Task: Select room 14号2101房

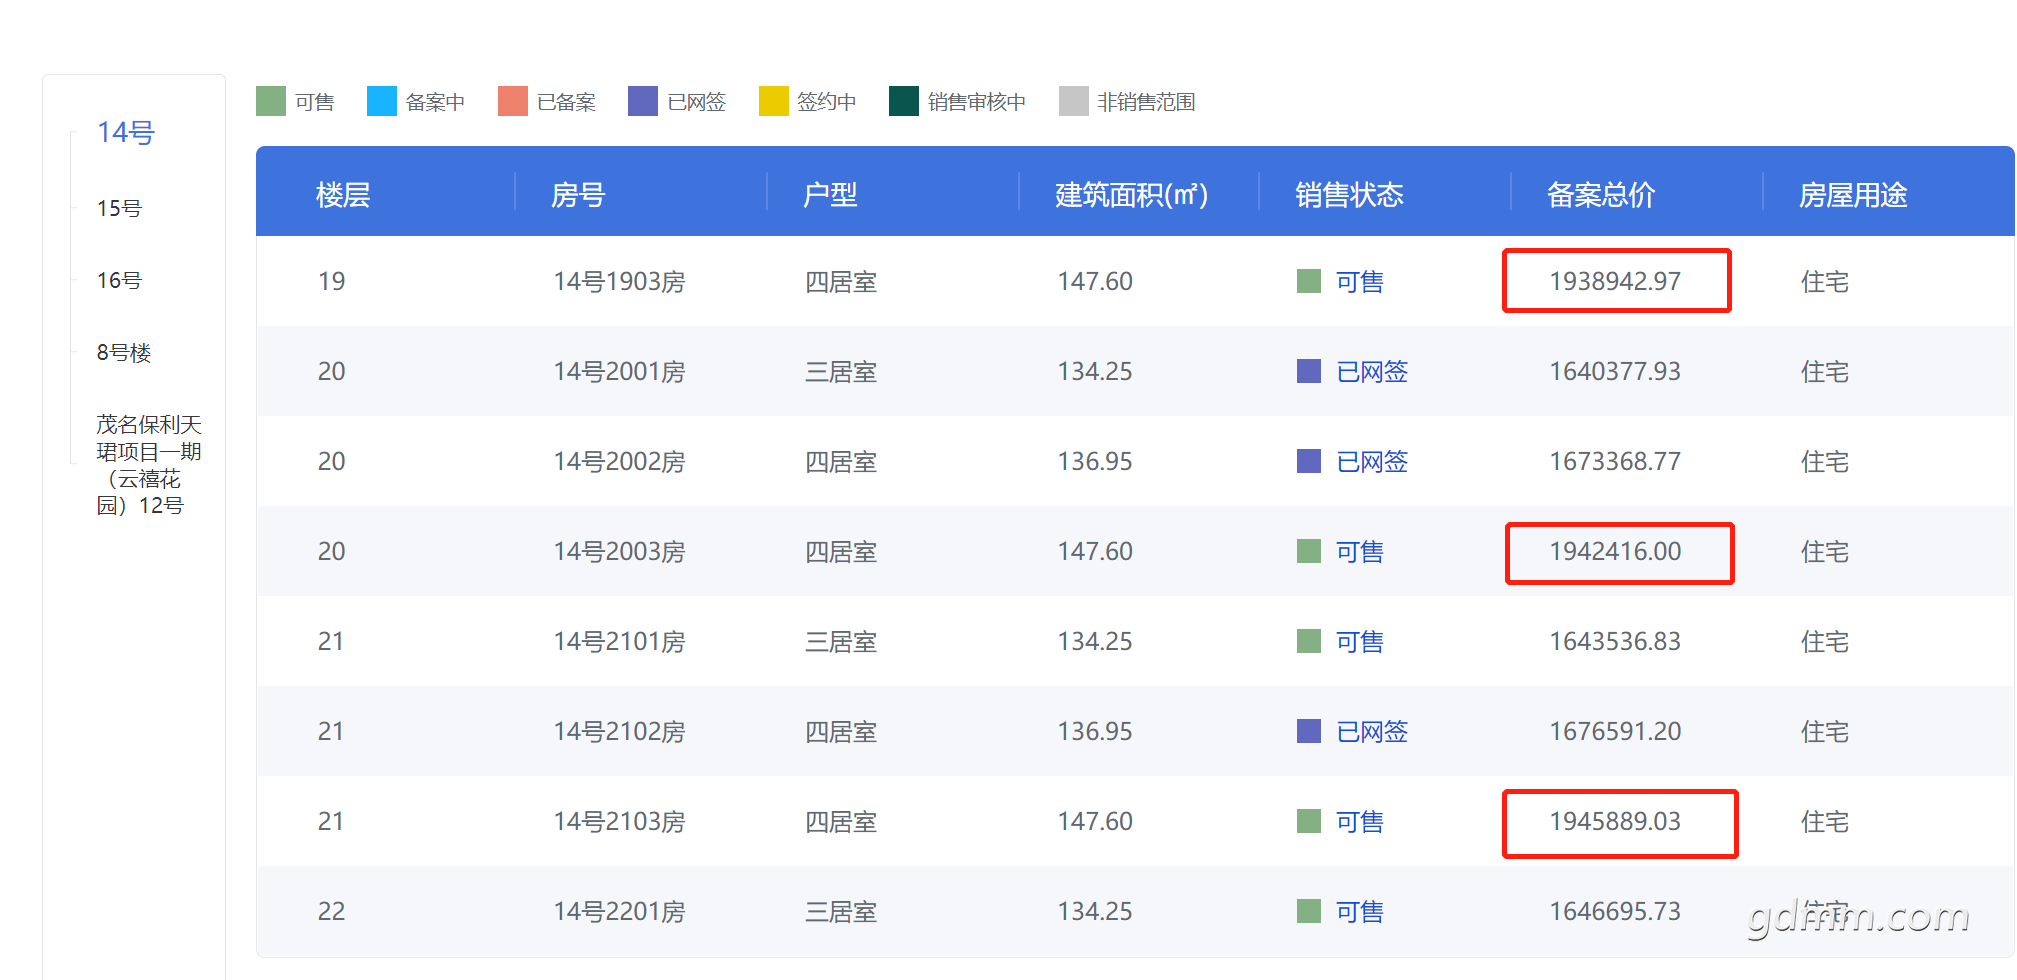Action: click(619, 641)
